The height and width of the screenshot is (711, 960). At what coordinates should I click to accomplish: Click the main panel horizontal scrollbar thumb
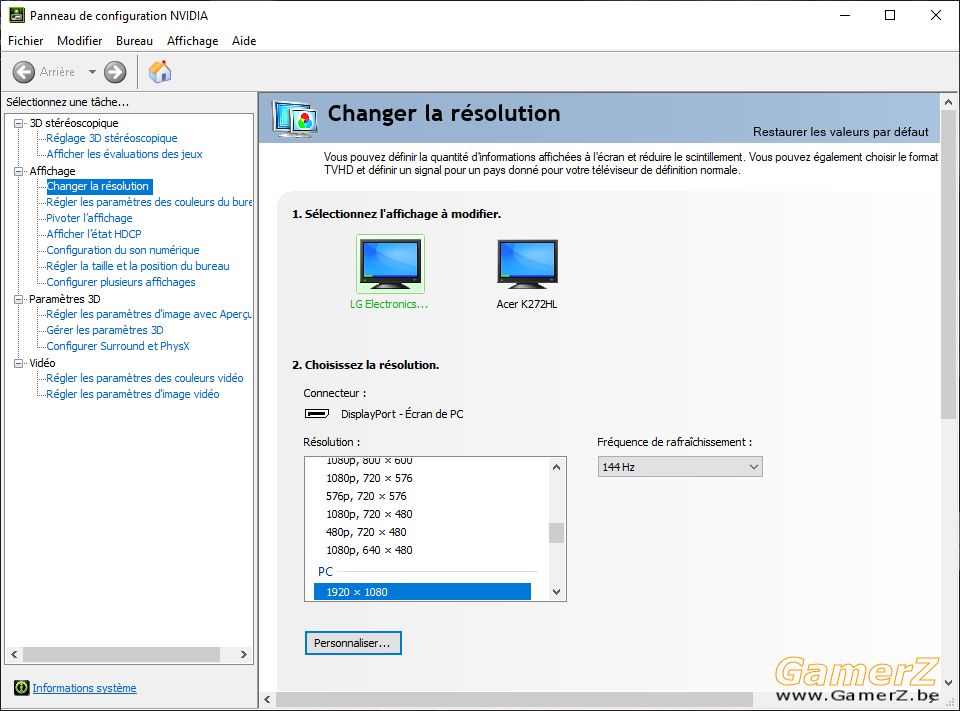click(x=514, y=699)
